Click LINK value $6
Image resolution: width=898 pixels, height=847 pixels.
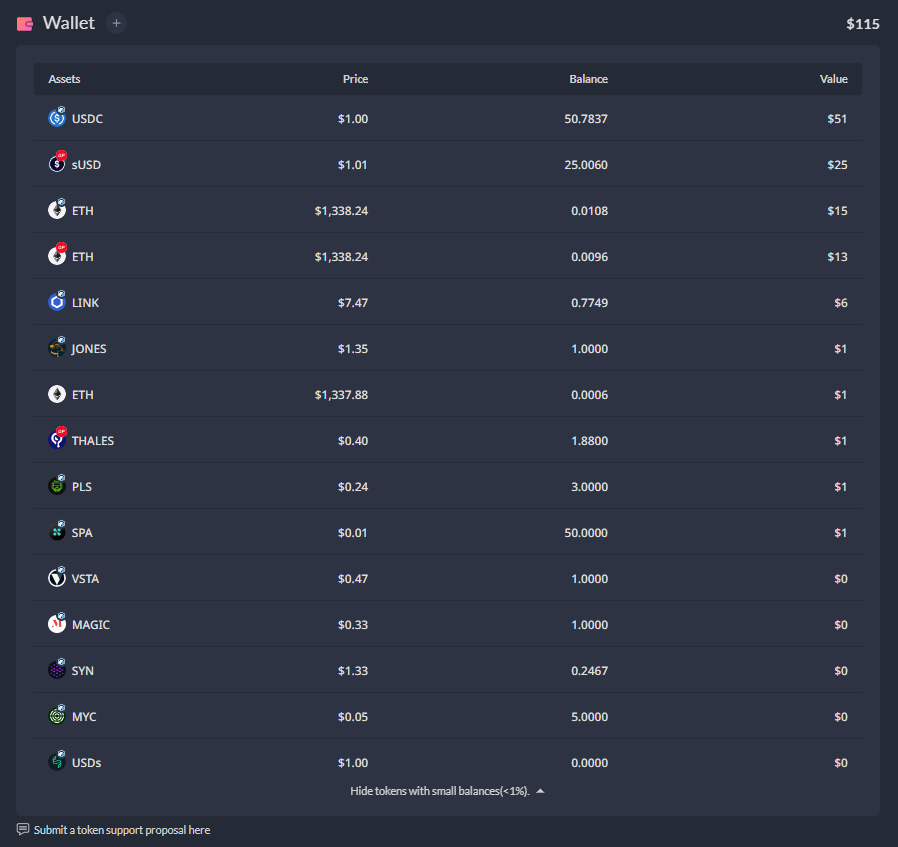coord(841,303)
